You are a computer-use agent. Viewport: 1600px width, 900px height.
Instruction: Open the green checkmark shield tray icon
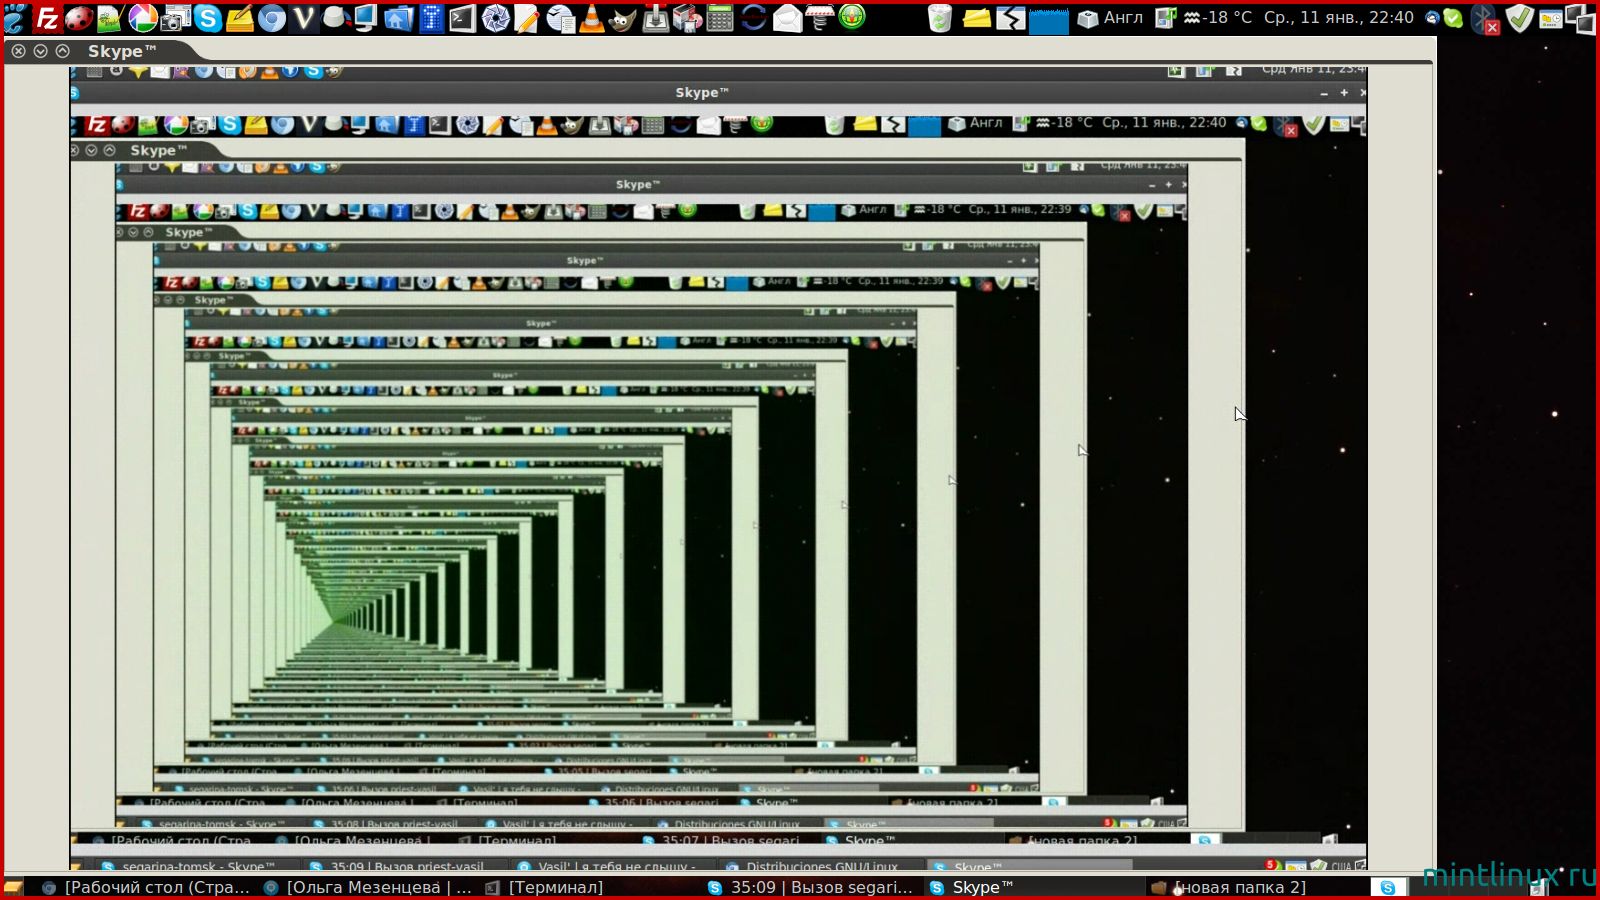pyautogui.click(x=1519, y=18)
